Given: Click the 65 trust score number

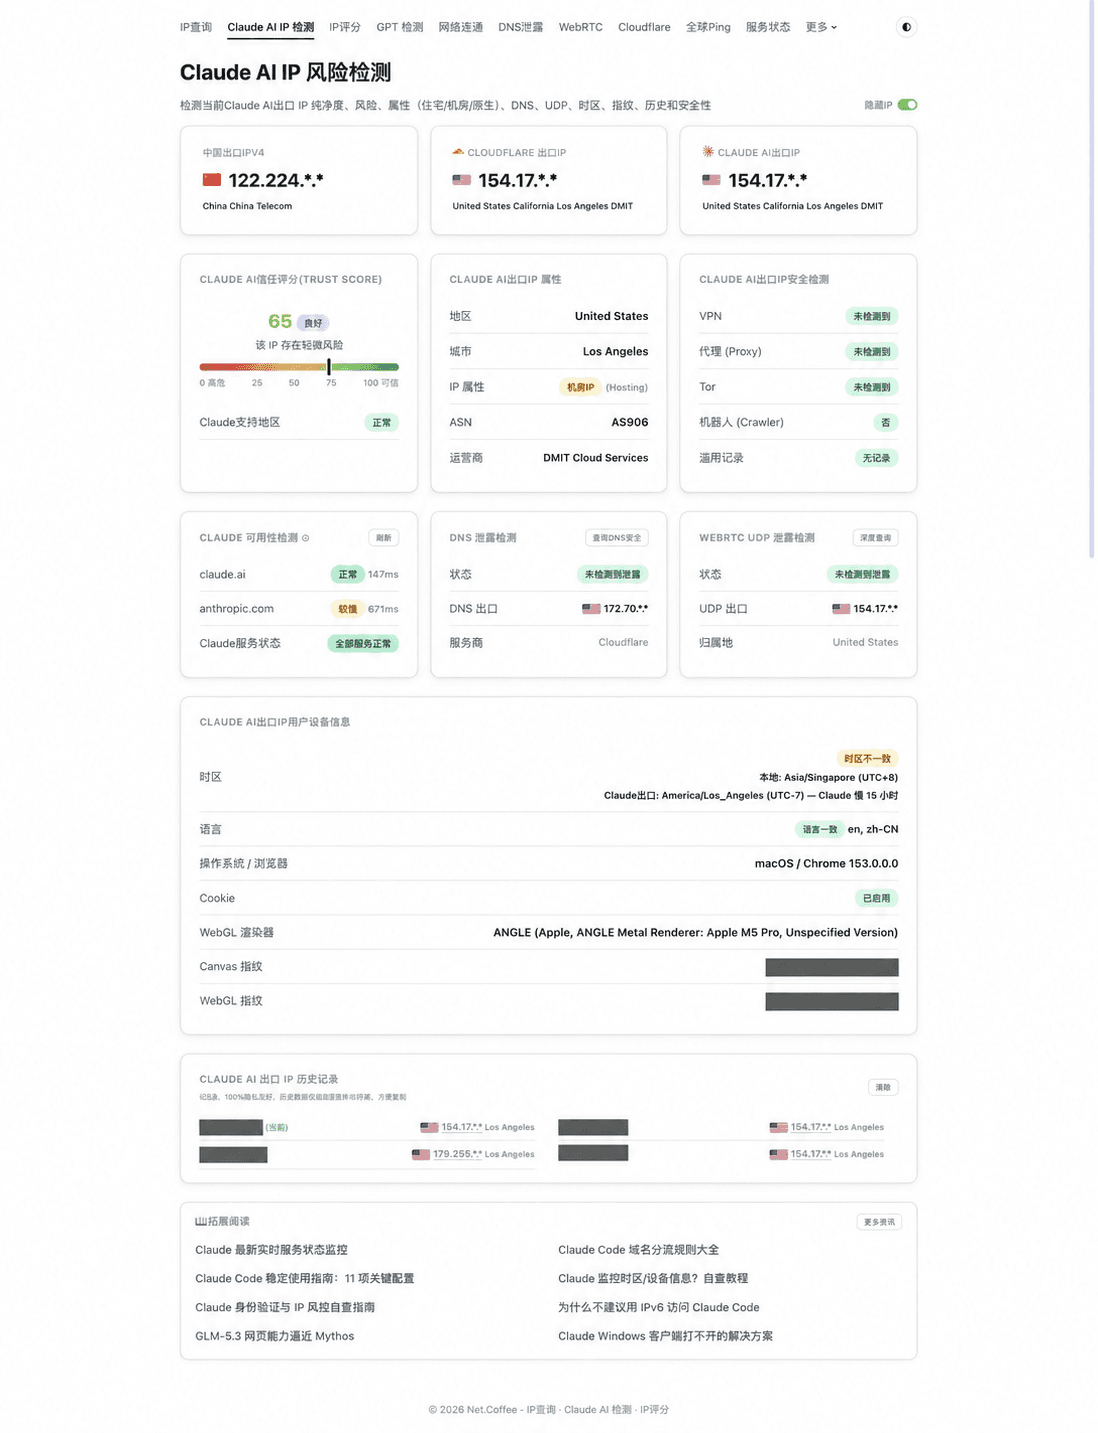Looking at the screenshot, I should [280, 321].
